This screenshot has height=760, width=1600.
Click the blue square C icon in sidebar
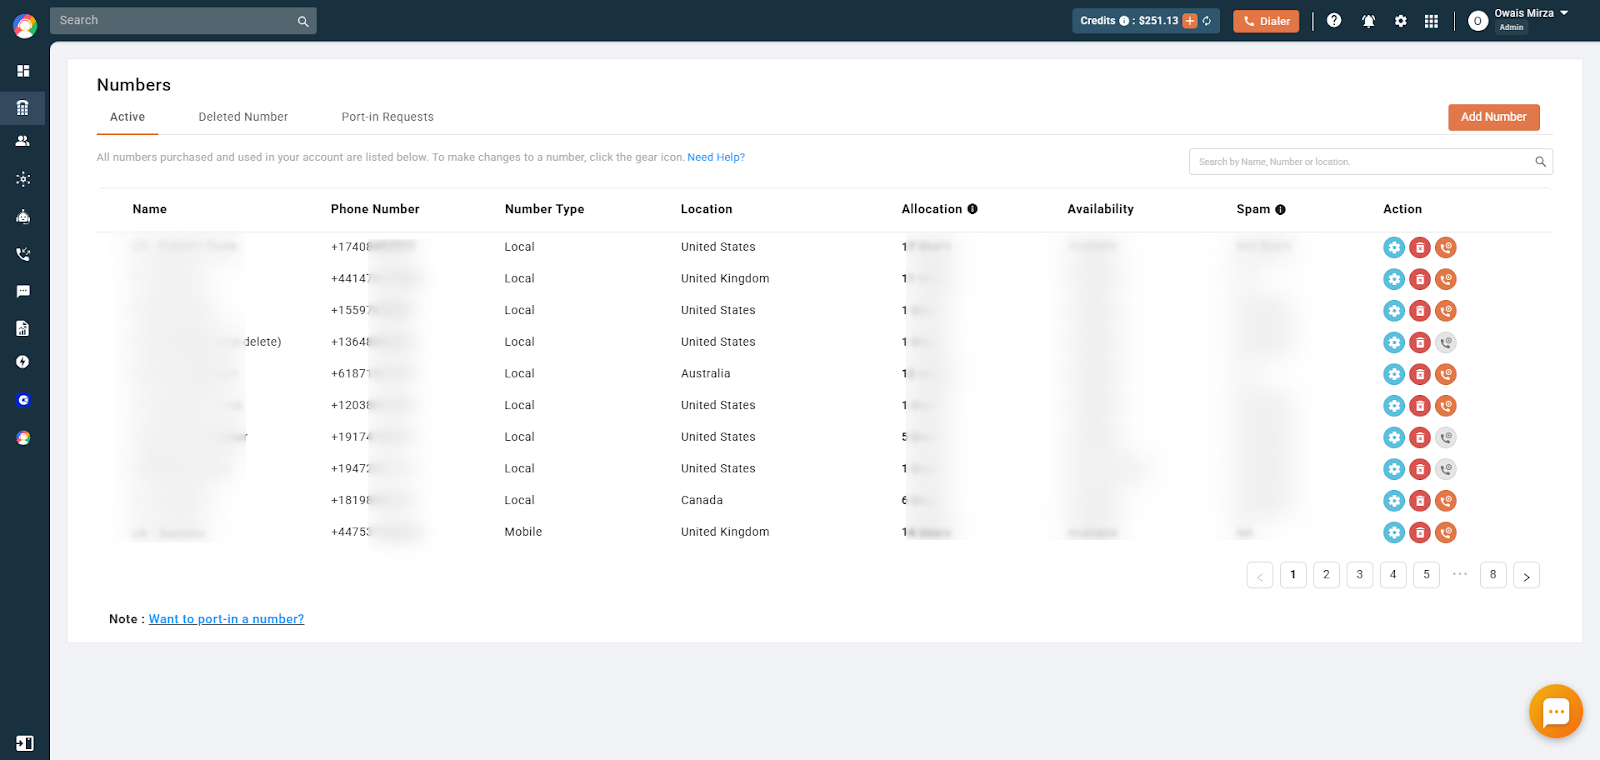click(23, 400)
